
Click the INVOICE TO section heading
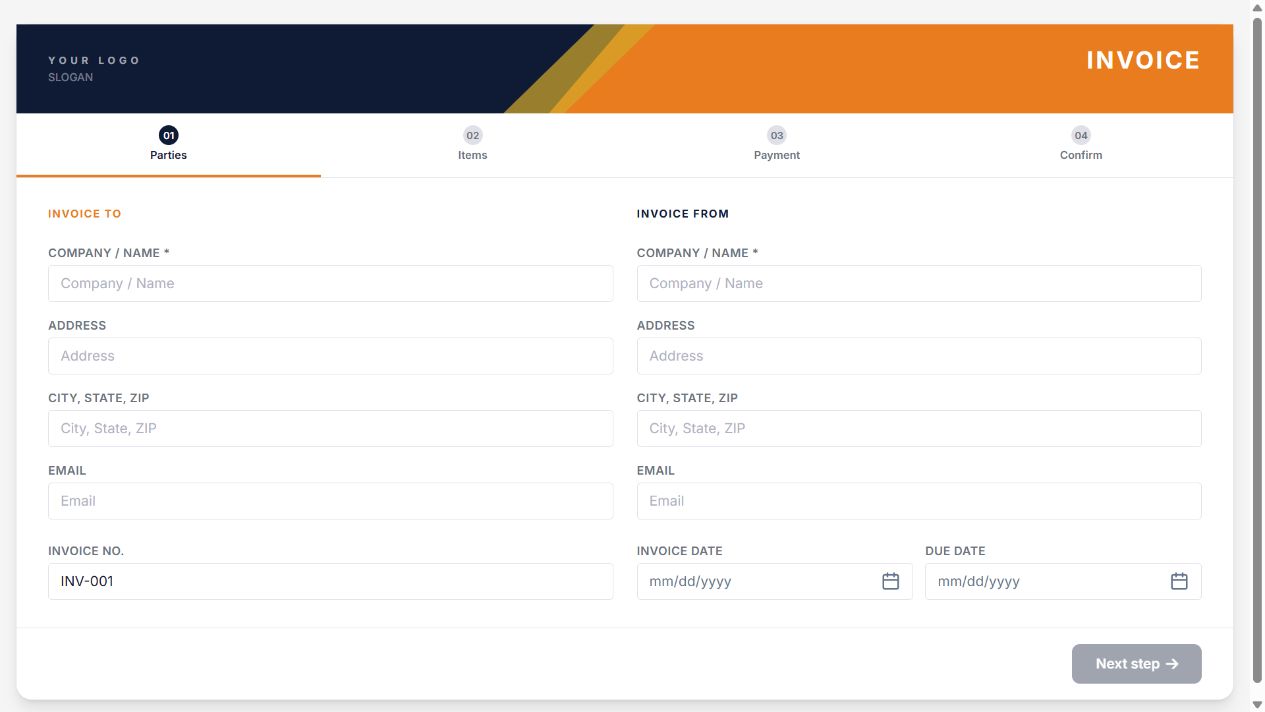(85, 214)
